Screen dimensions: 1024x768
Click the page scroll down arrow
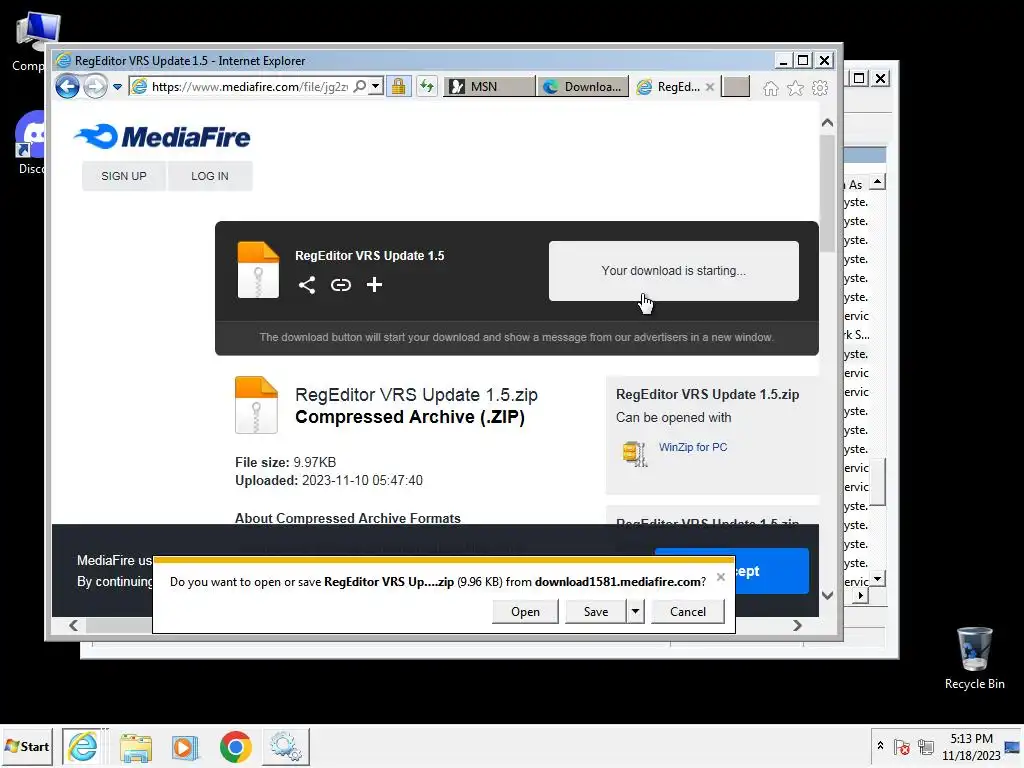point(827,595)
